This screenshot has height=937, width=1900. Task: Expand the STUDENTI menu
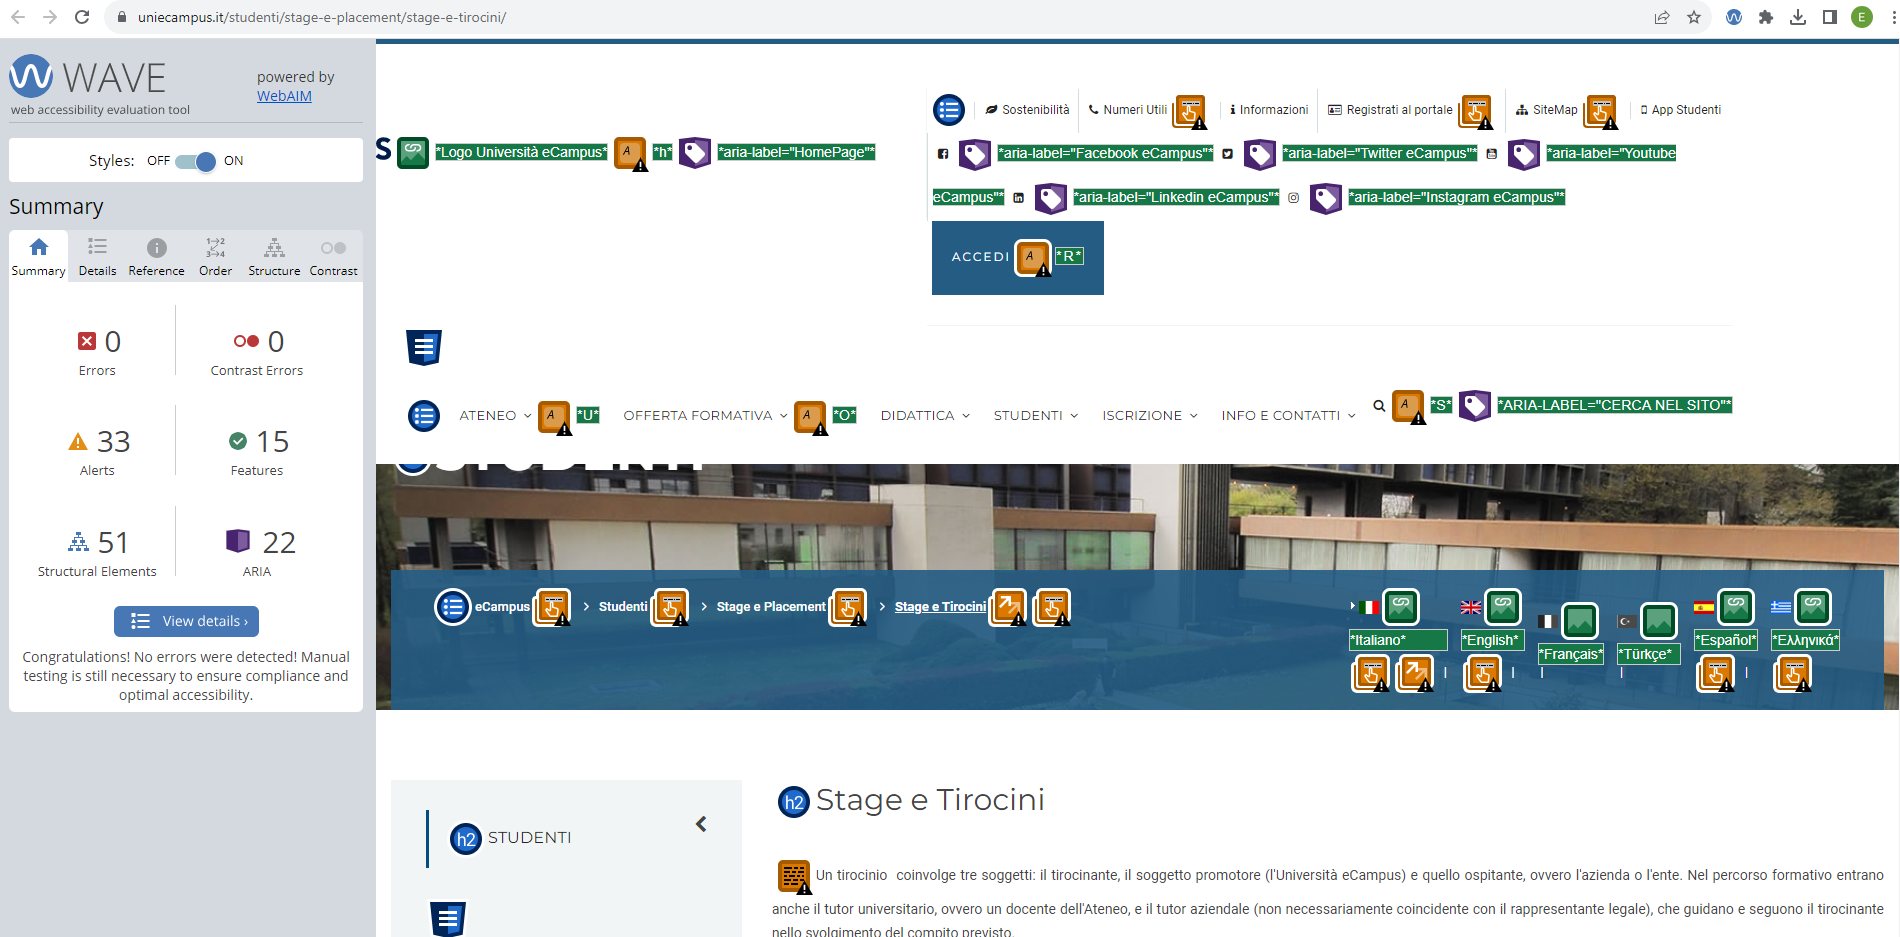pyautogui.click(x=1036, y=416)
